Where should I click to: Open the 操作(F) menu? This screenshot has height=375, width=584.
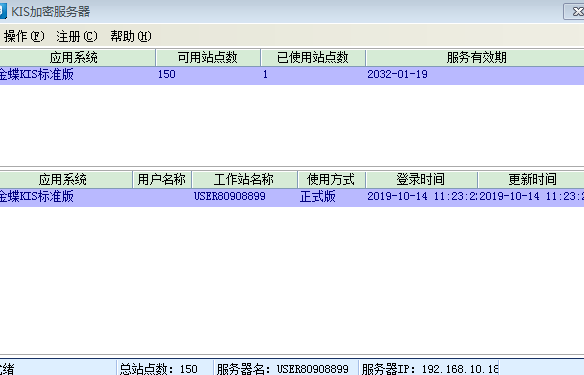(24, 36)
